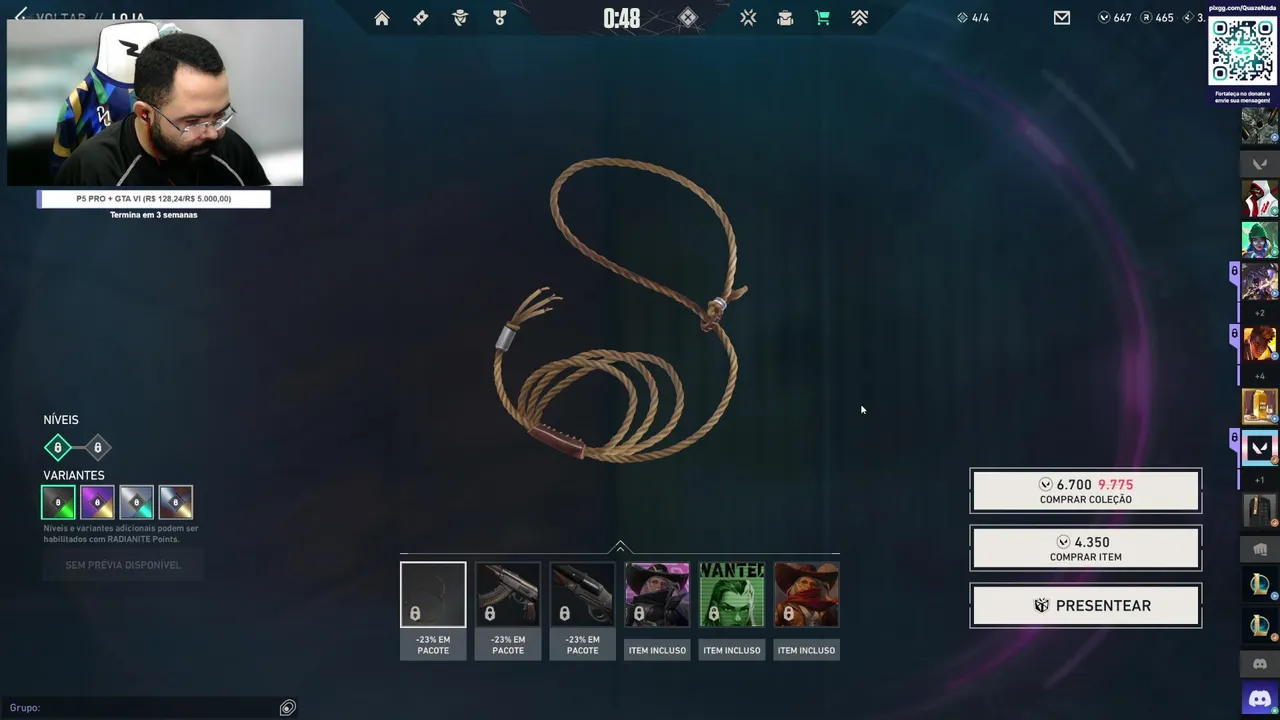1280x720 pixels.
Task: Click the fist icon in the sidebar
Action: click(x=1260, y=549)
